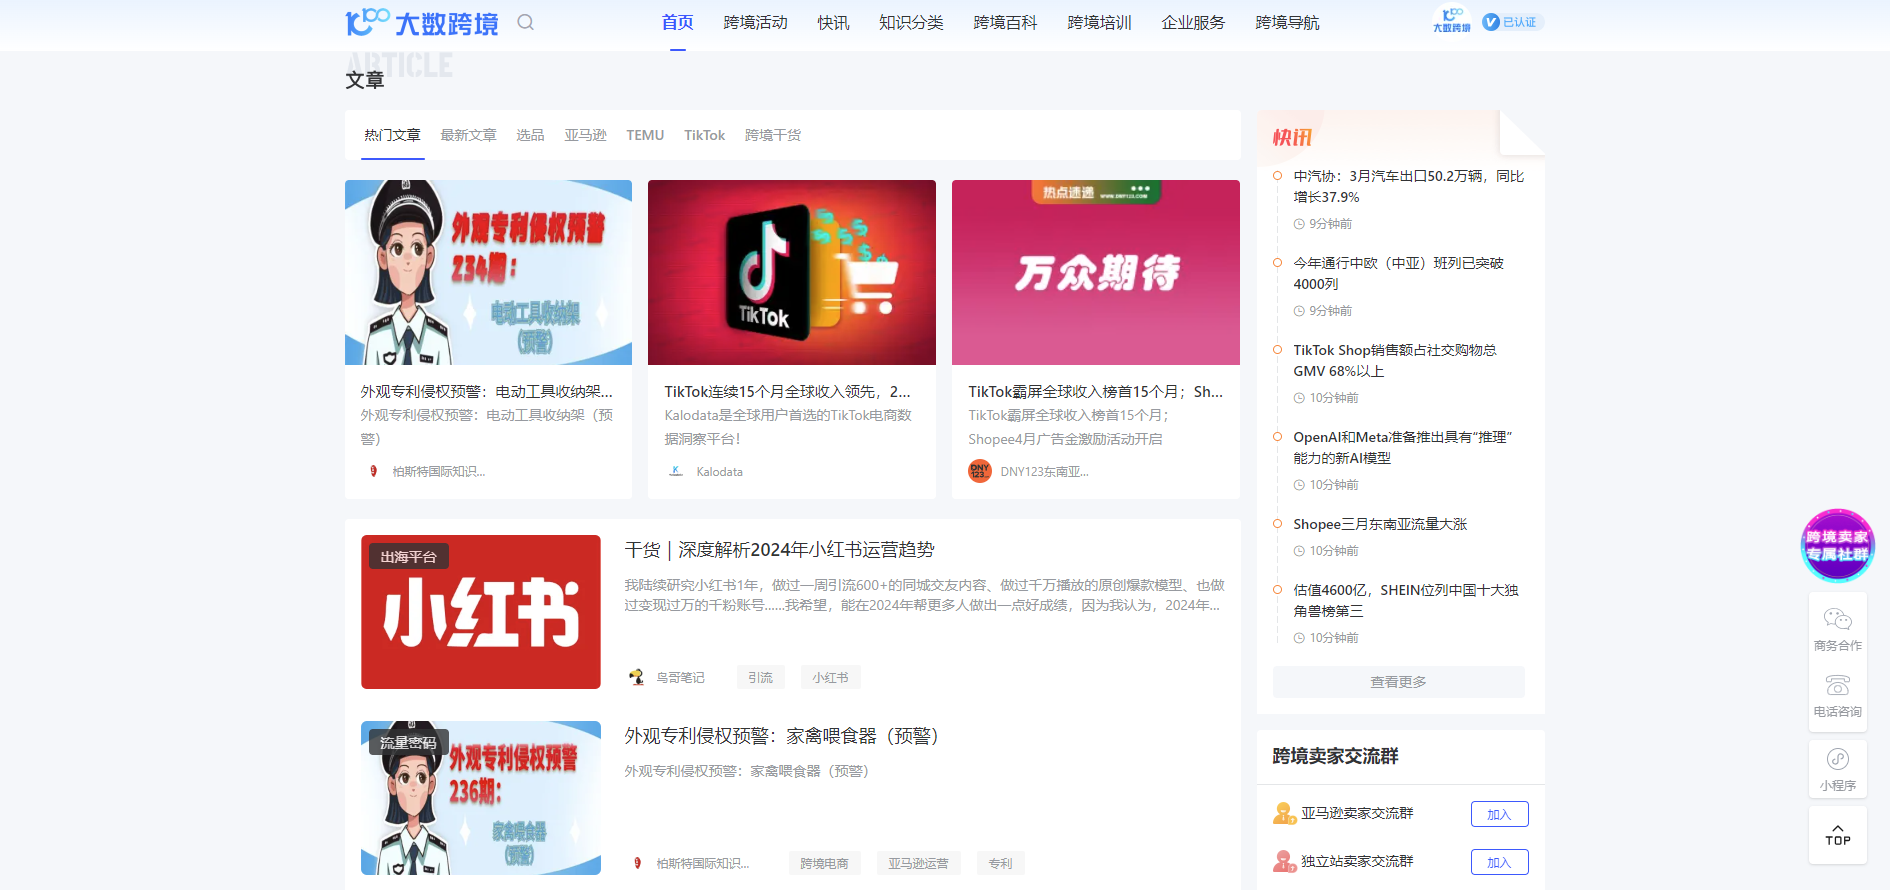Open the TikTok shopping cart article thumbnail

[x=792, y=272]
